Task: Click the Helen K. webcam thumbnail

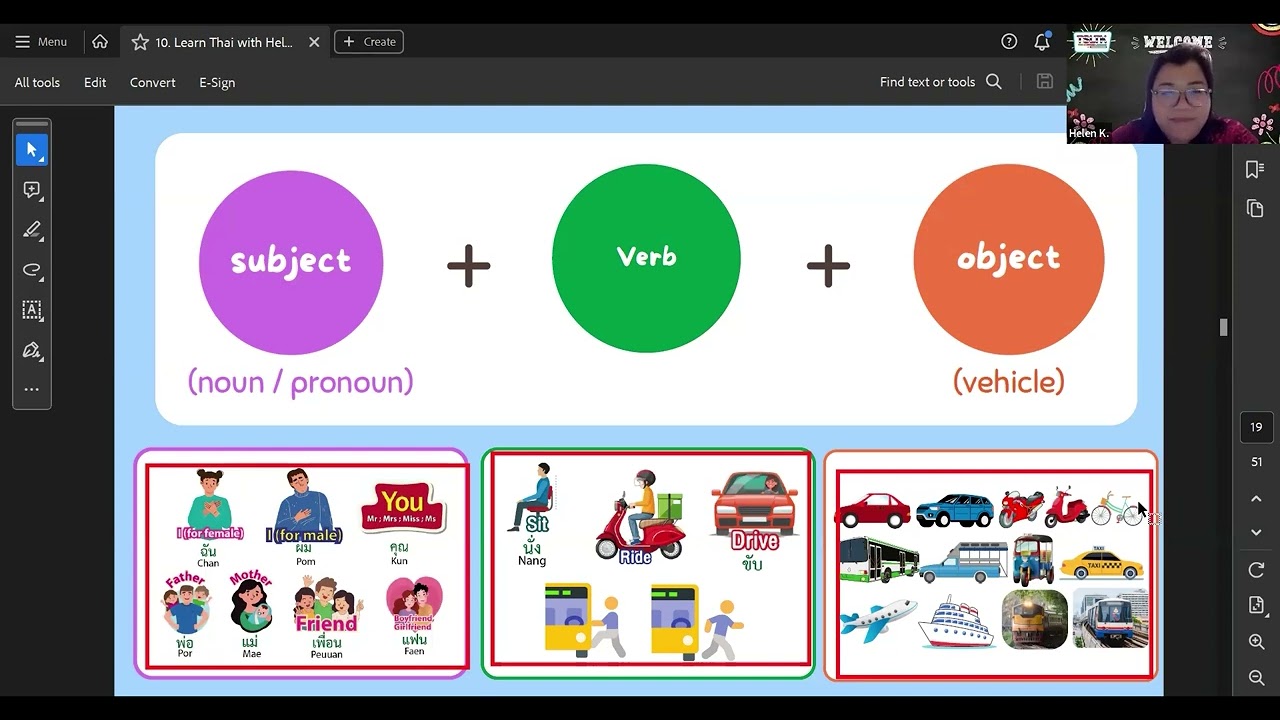Action: (1173, 84)
